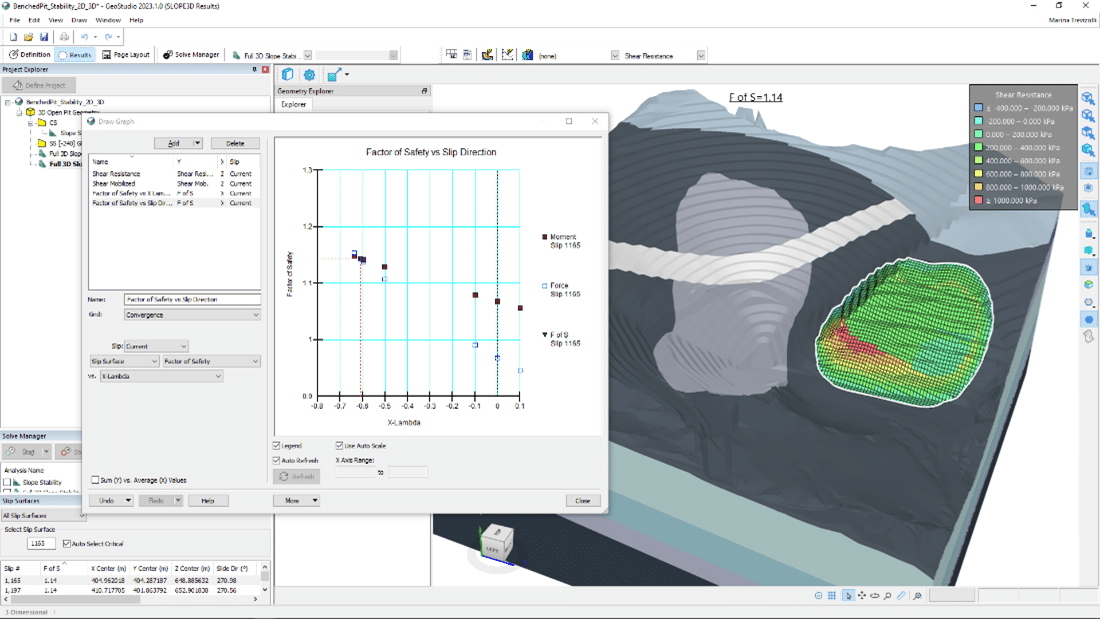Enable the Legend checkbox in Draw Graph
The width and height of the screenshot is (1100, 619).
click(276, 445)
